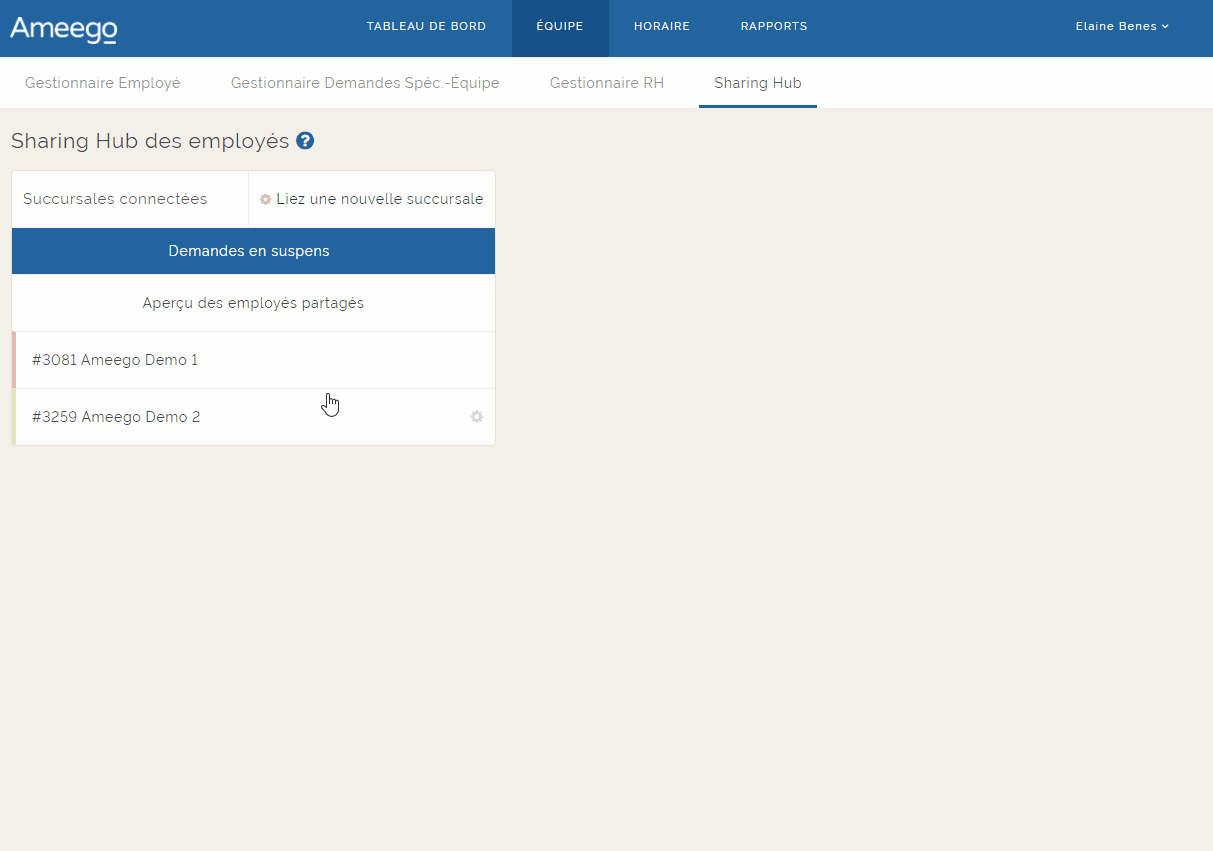Switch to Gestionnaire Employé tab
The width and height of the screenshot is (1213, 851).
(x=103, y=83)
